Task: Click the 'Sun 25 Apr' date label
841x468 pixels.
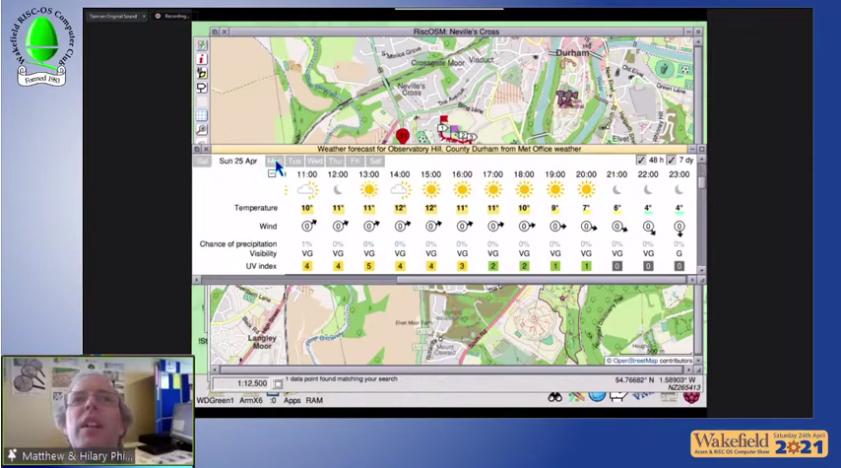Action: click(x=238, y=161)
